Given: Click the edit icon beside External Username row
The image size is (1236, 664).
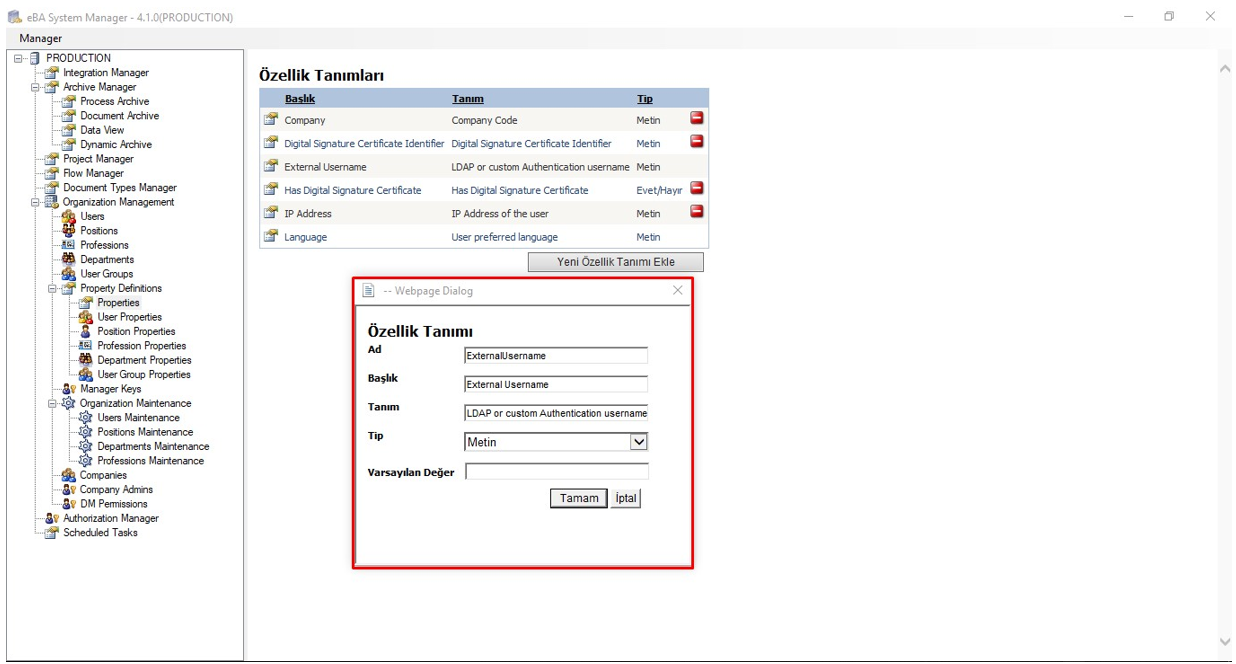Looking at the screenshot, I should tap(270, 167).
